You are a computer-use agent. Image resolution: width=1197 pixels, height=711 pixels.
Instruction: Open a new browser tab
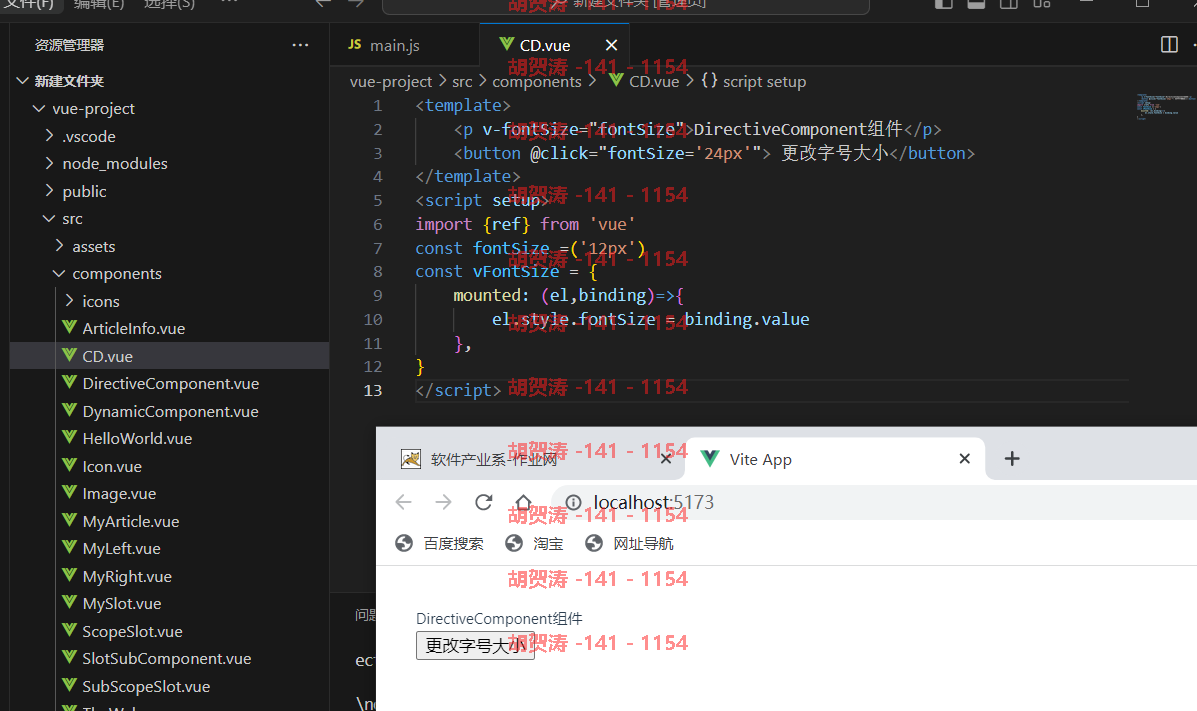click(1011, 458)
